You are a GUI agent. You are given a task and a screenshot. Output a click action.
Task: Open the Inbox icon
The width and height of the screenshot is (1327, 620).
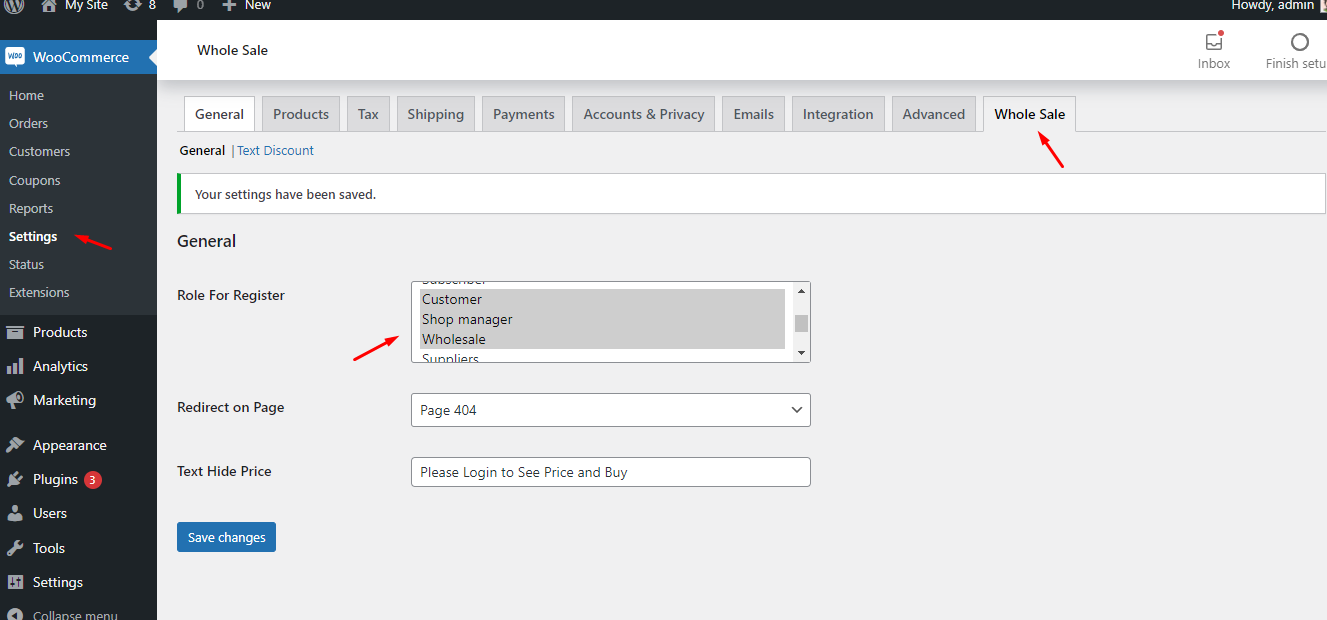click(x=1214, y=42)
